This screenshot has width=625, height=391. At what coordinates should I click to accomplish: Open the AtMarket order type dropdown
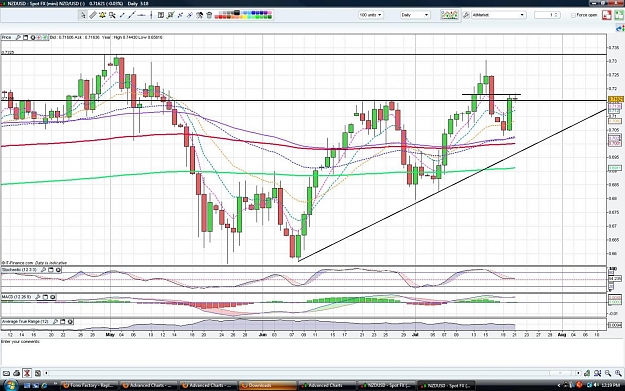(498, 15)
